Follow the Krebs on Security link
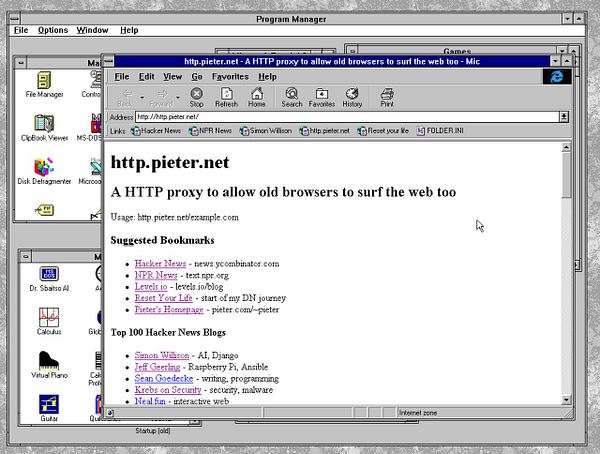The width and height of the screenshot is (600, 454). (x=168, y=390)
